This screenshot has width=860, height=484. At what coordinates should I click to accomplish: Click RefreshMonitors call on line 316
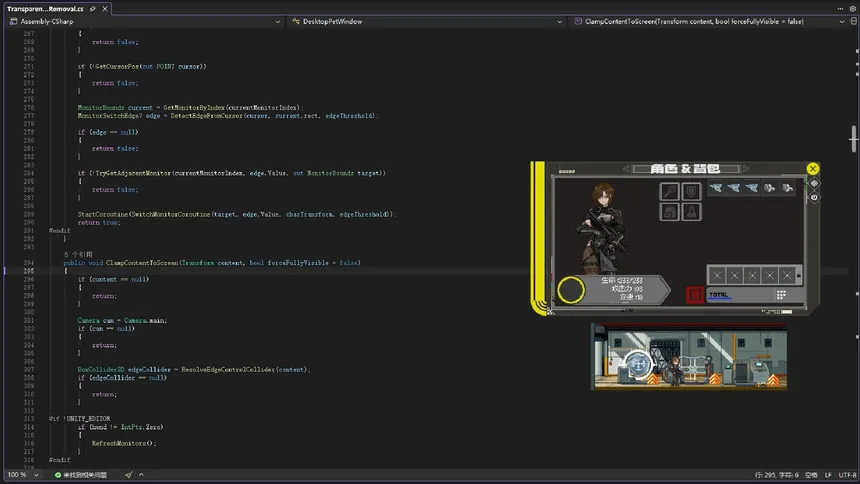120,443
